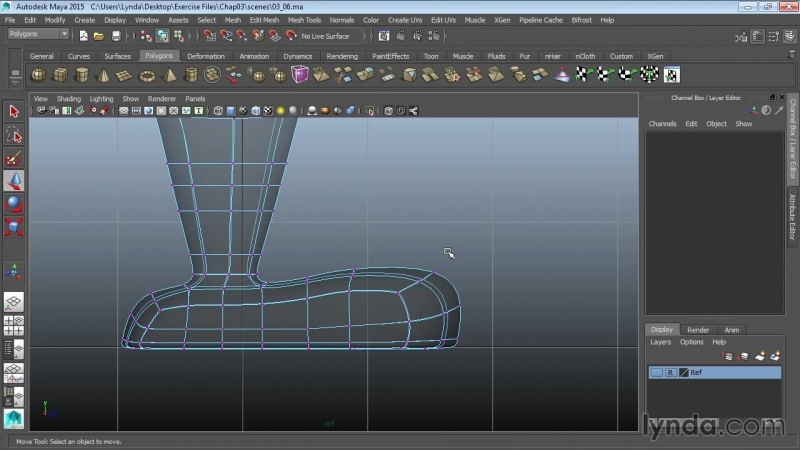Open the viewport Shading menu
The width and height of the screenshot is (800, 450).
pos(68,98)
